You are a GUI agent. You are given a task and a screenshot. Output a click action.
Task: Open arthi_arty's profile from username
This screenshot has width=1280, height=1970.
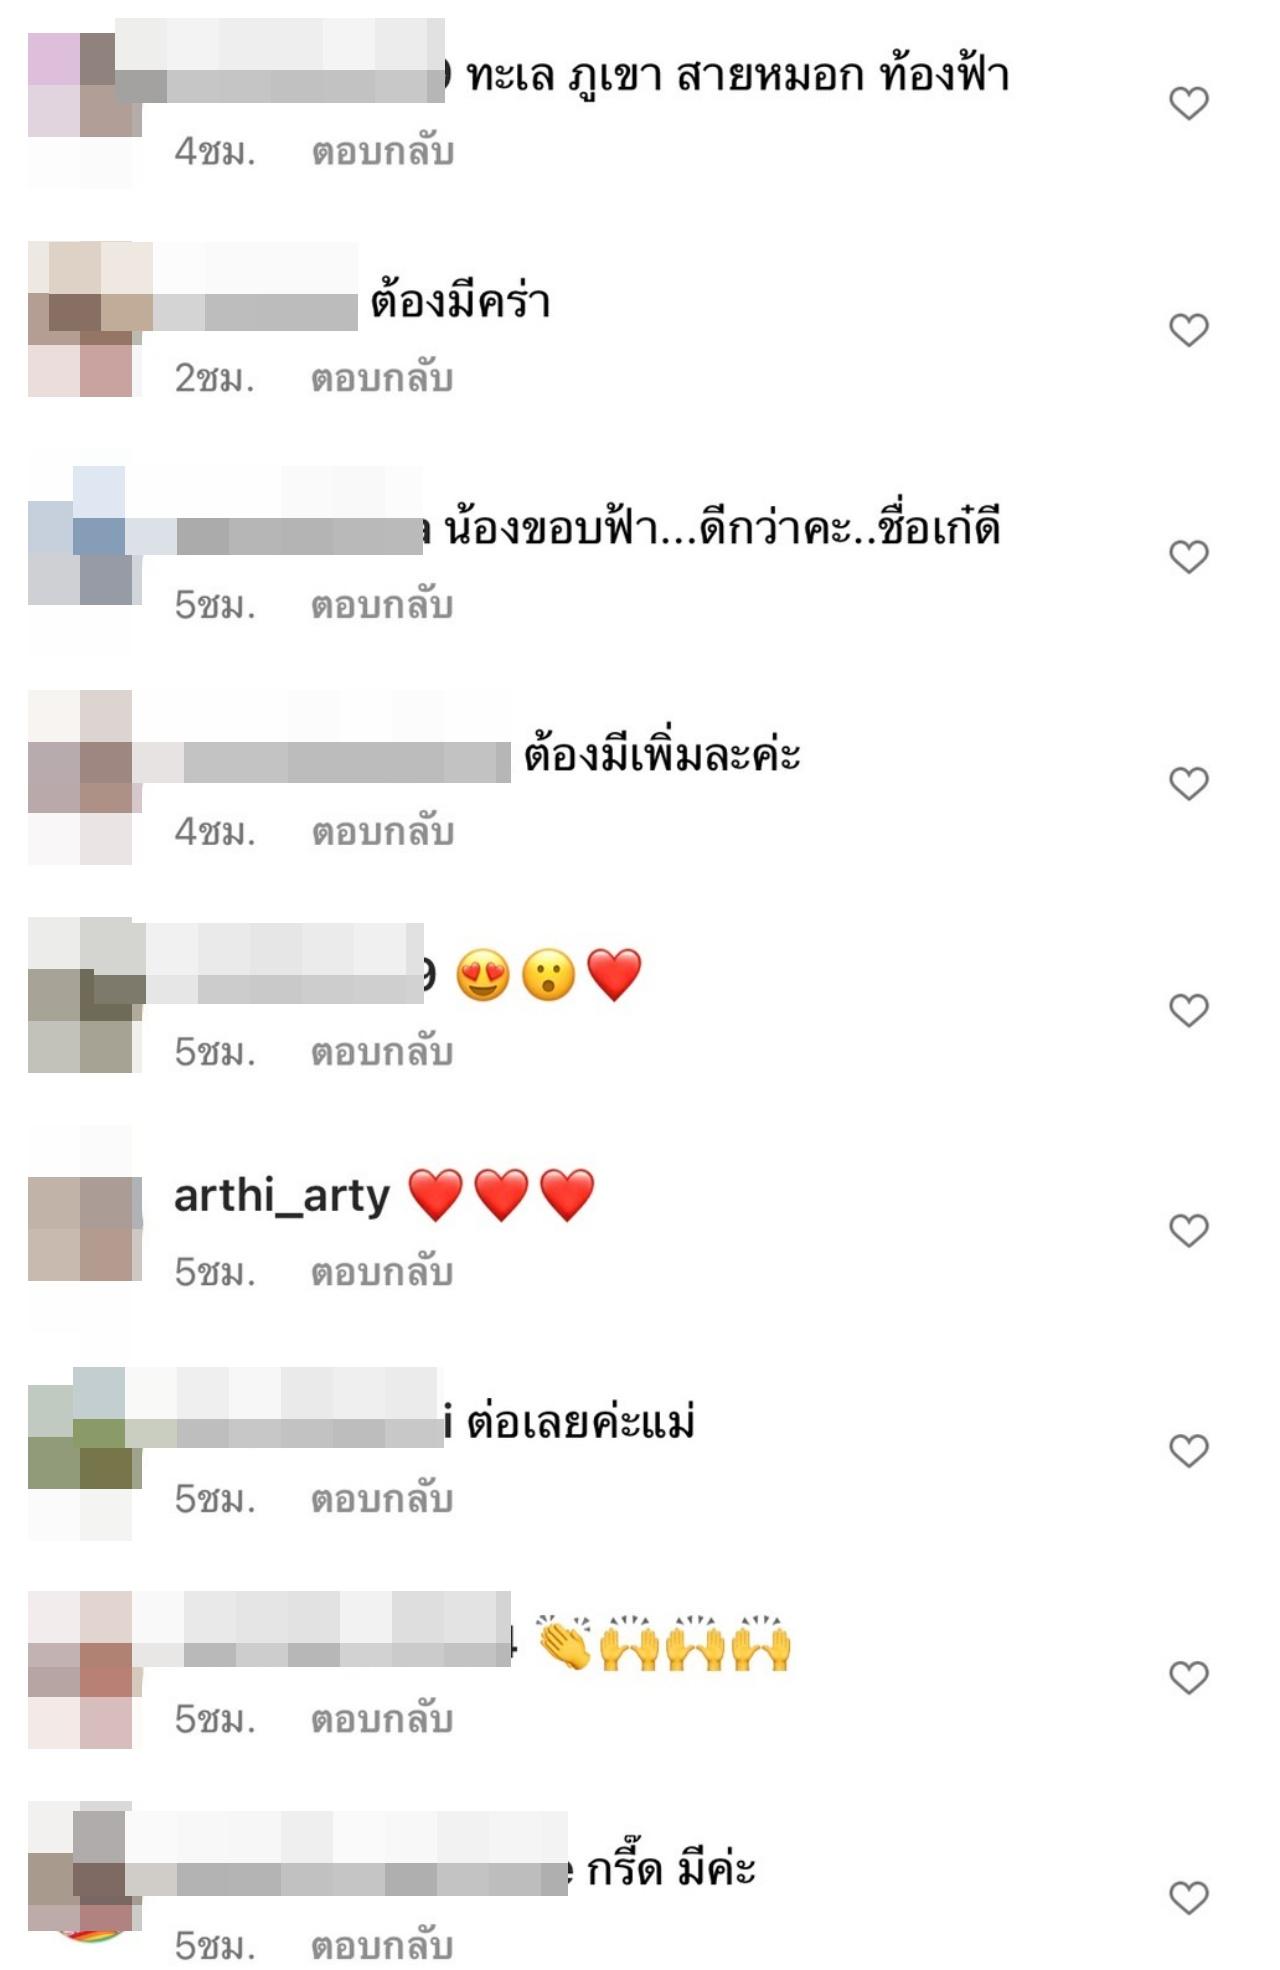tap(282, 1196)
